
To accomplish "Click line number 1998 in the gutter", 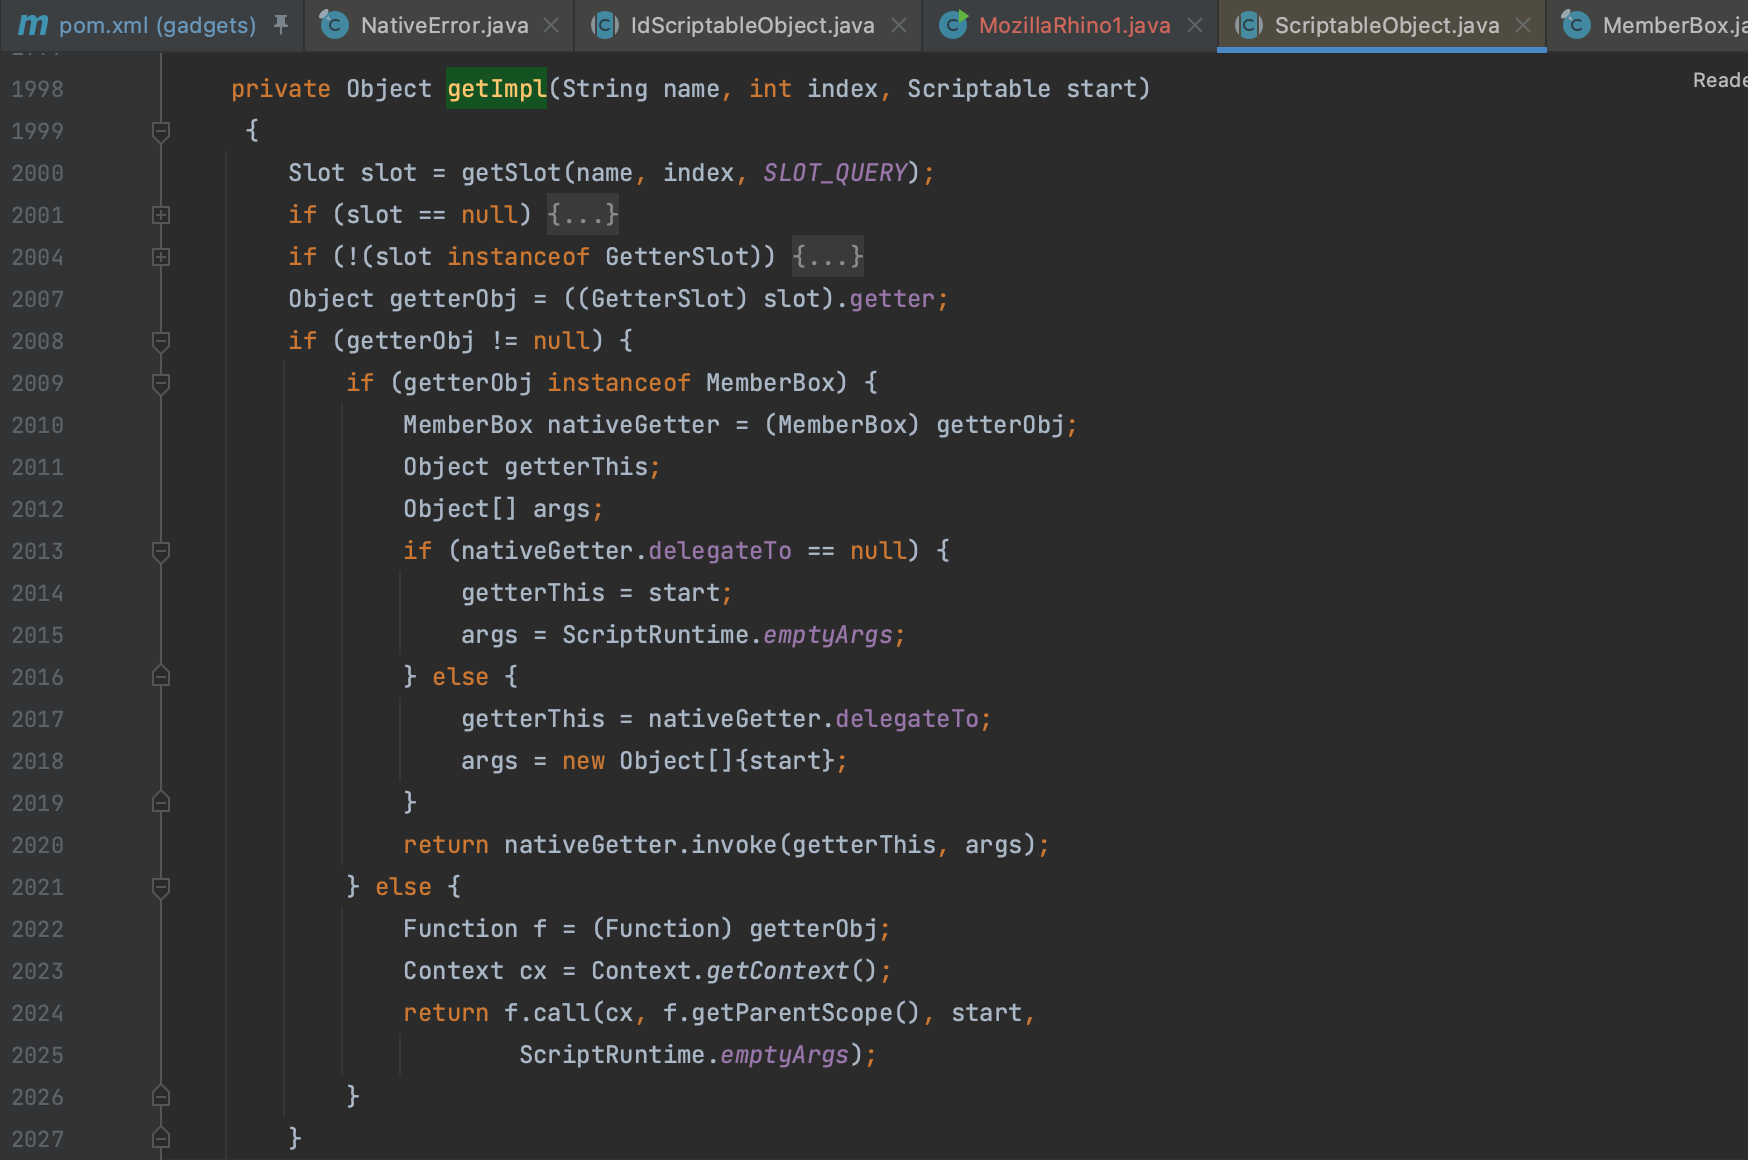I will [x=37, y=89].
